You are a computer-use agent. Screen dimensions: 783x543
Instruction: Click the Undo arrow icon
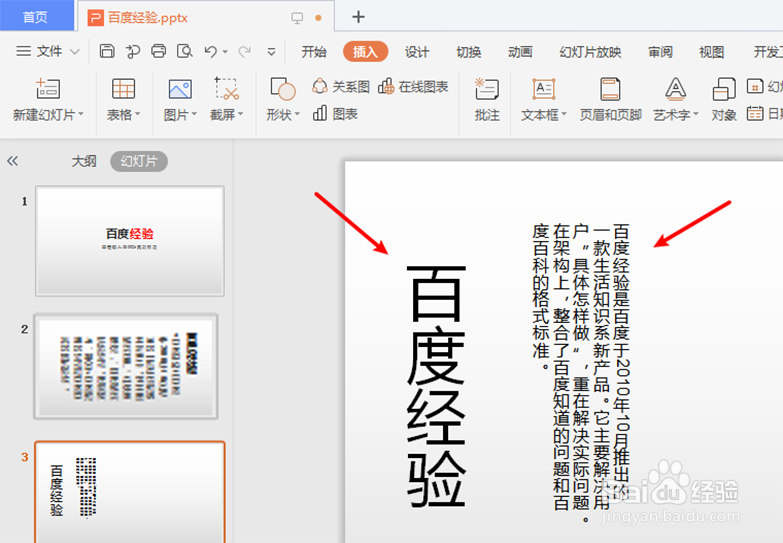pos(211,51)
